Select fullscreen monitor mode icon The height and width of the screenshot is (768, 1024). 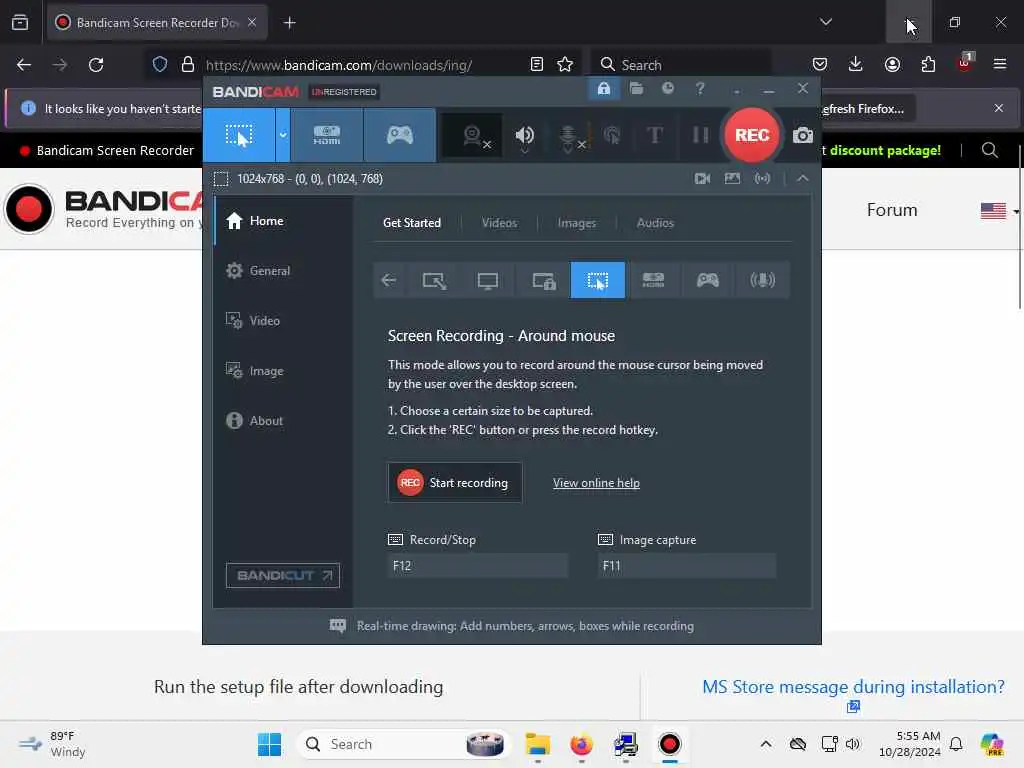488,280
